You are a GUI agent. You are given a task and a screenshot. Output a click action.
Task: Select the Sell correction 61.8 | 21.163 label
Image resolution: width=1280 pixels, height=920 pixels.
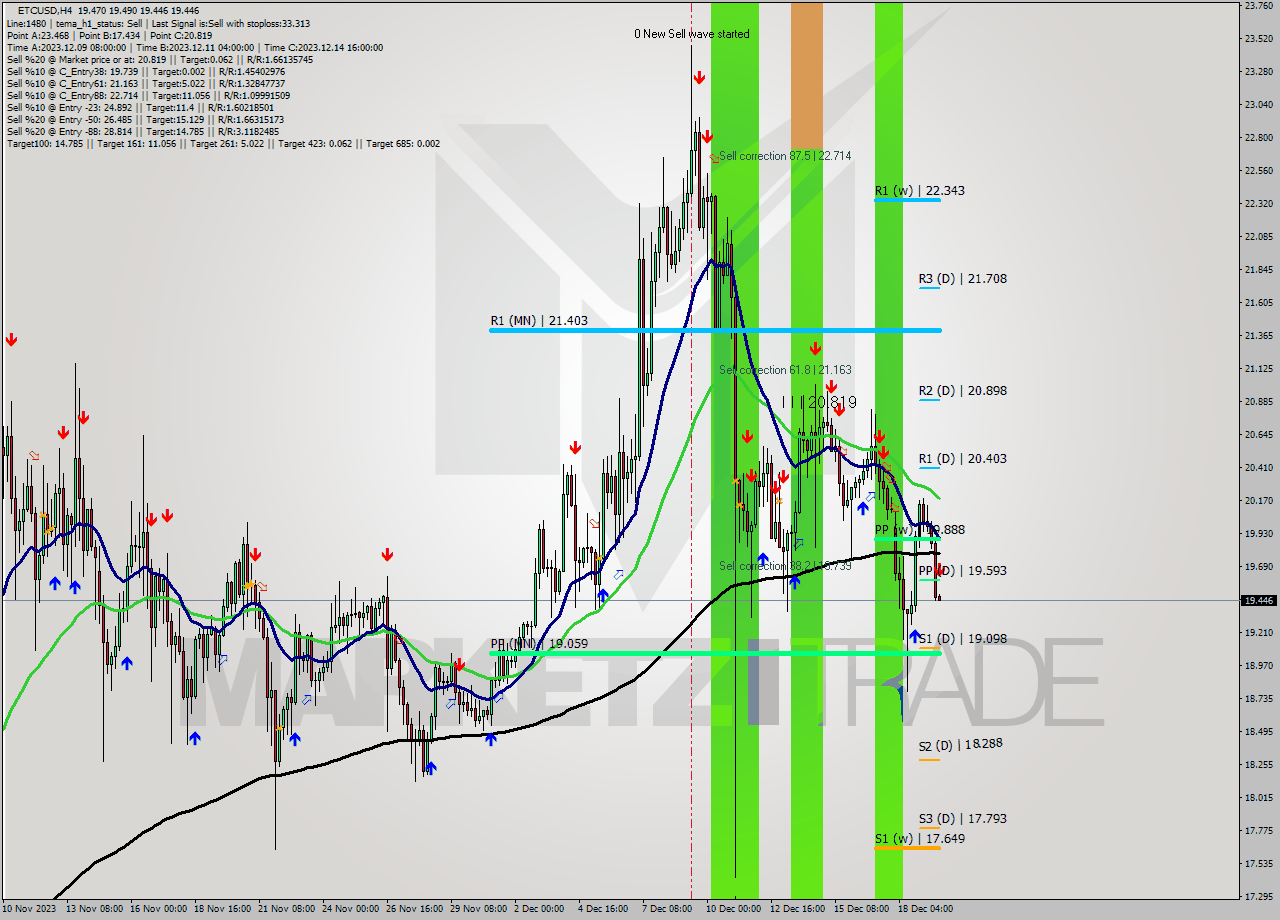785,370
